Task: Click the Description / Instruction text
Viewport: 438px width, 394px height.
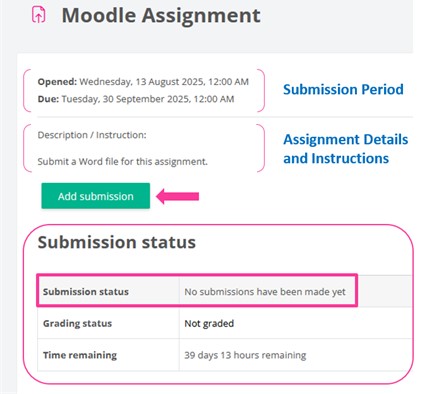Action: point(92,135)
